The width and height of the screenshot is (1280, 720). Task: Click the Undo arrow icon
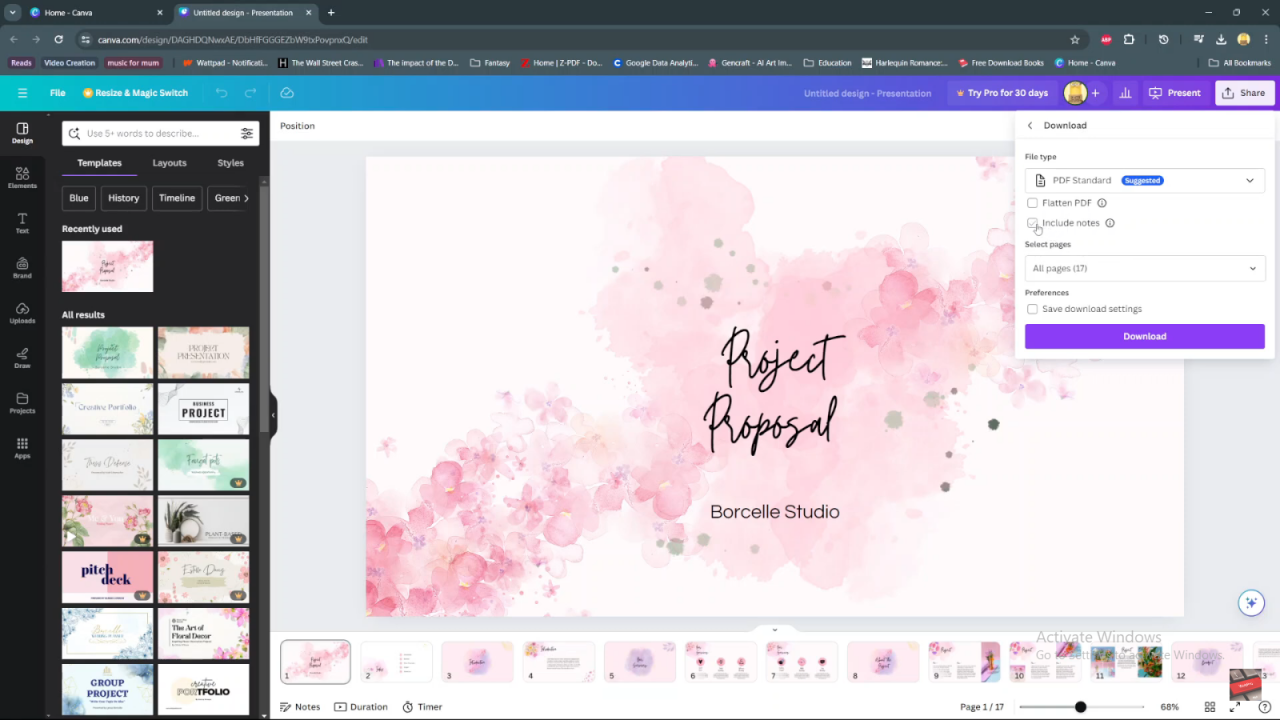tap(221, 93)
